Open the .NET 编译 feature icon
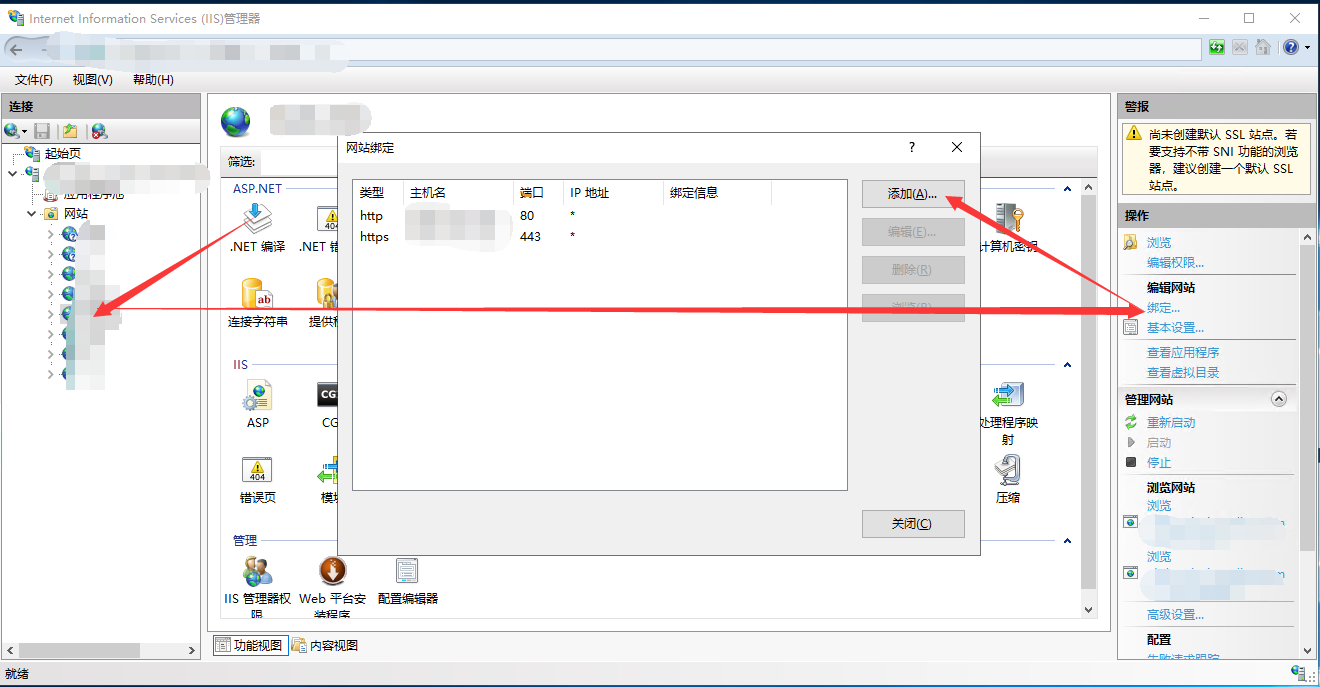 258,219
